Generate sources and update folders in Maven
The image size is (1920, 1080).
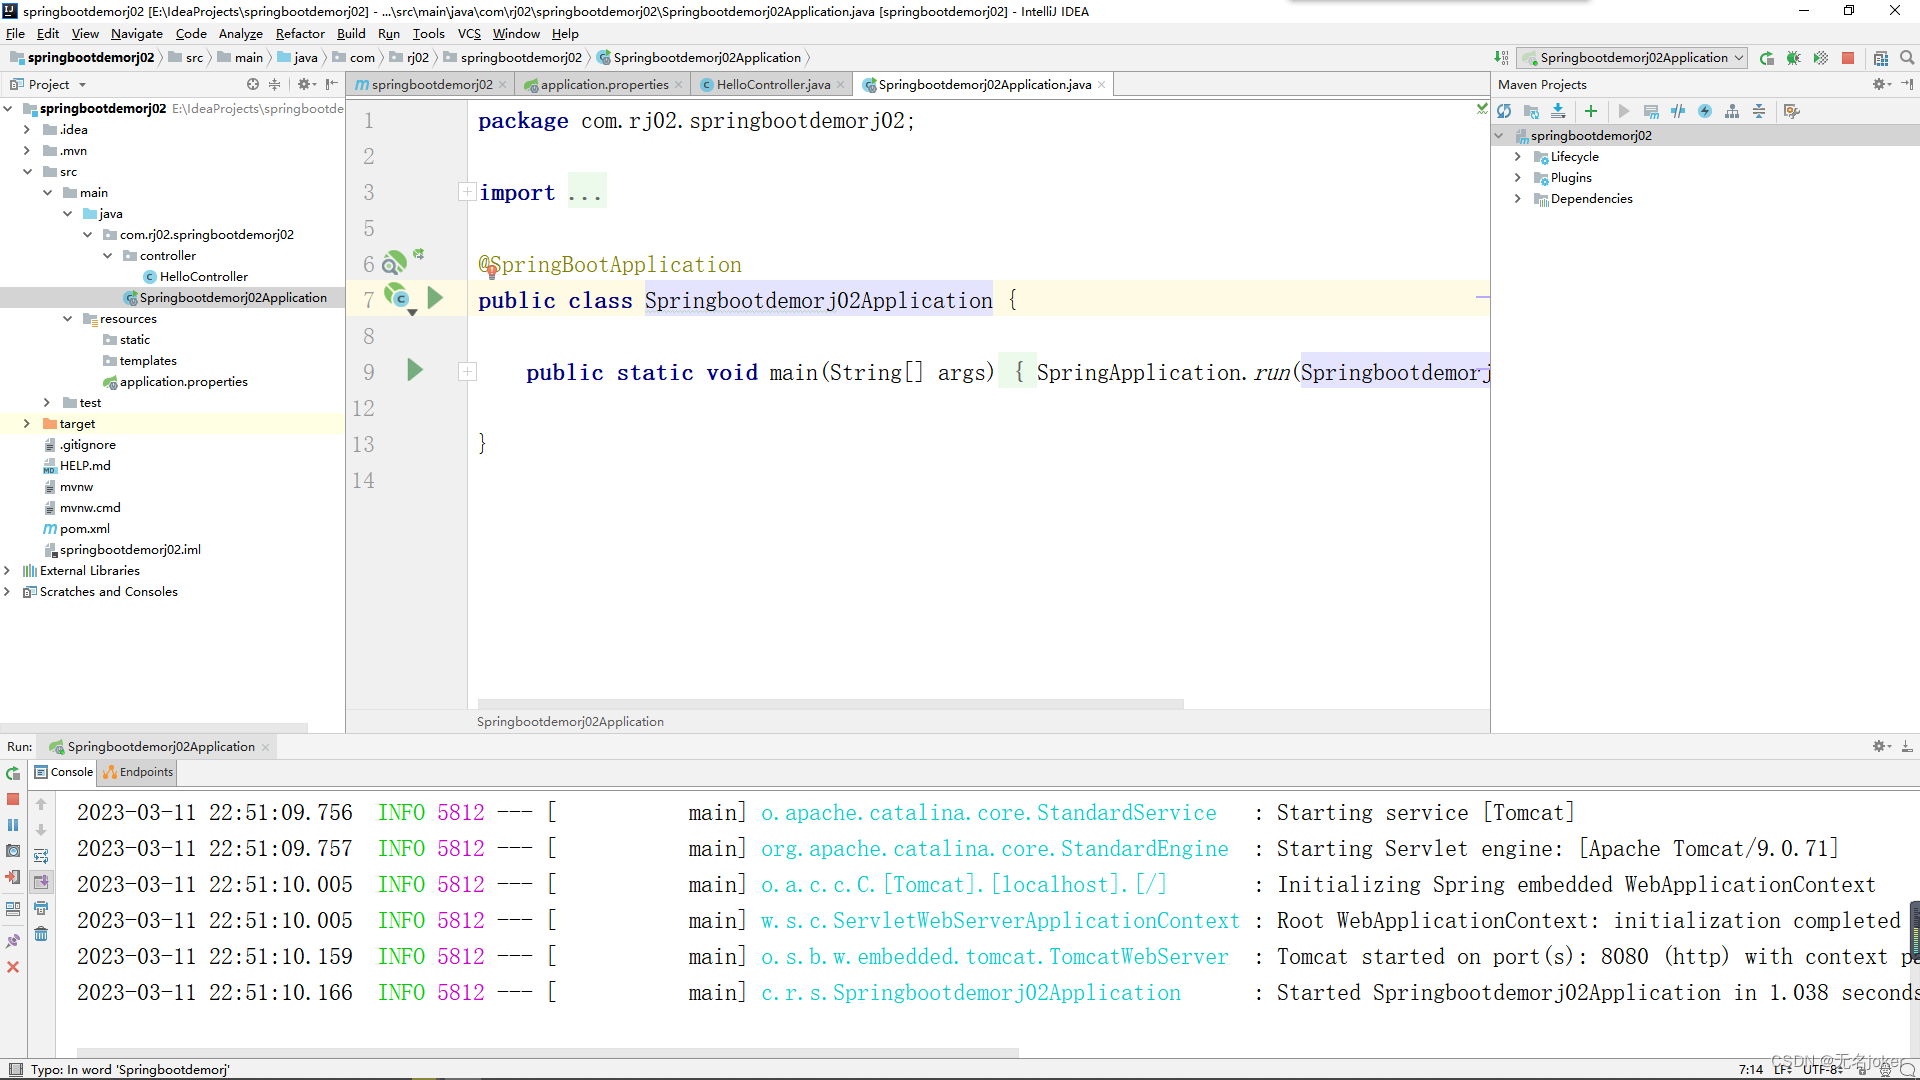click(x=1531, y=111)
